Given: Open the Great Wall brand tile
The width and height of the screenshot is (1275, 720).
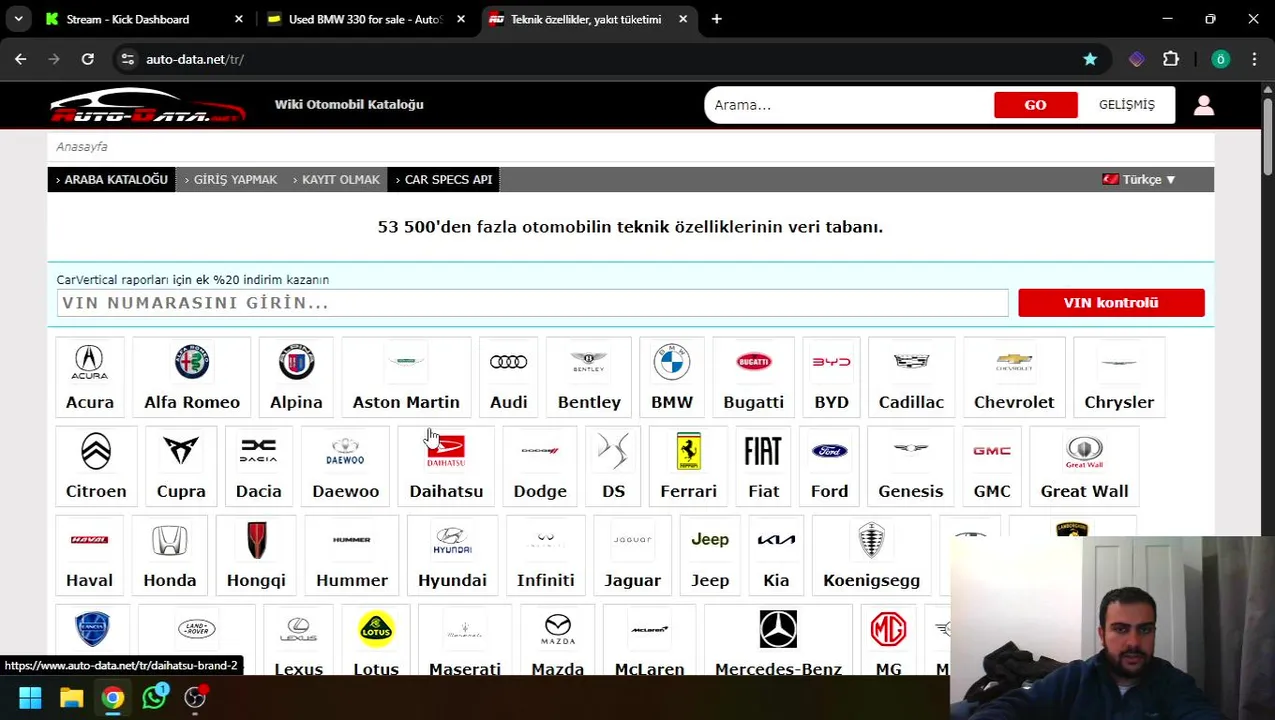Looking at the screenshot, I should [1084, 466].
